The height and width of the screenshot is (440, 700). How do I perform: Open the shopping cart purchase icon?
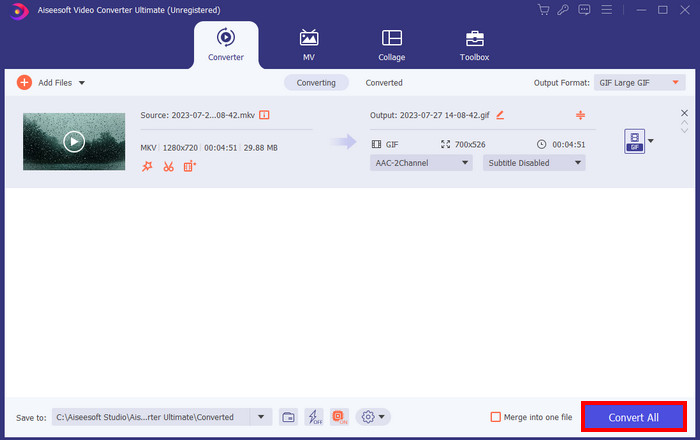coord(543,9)
